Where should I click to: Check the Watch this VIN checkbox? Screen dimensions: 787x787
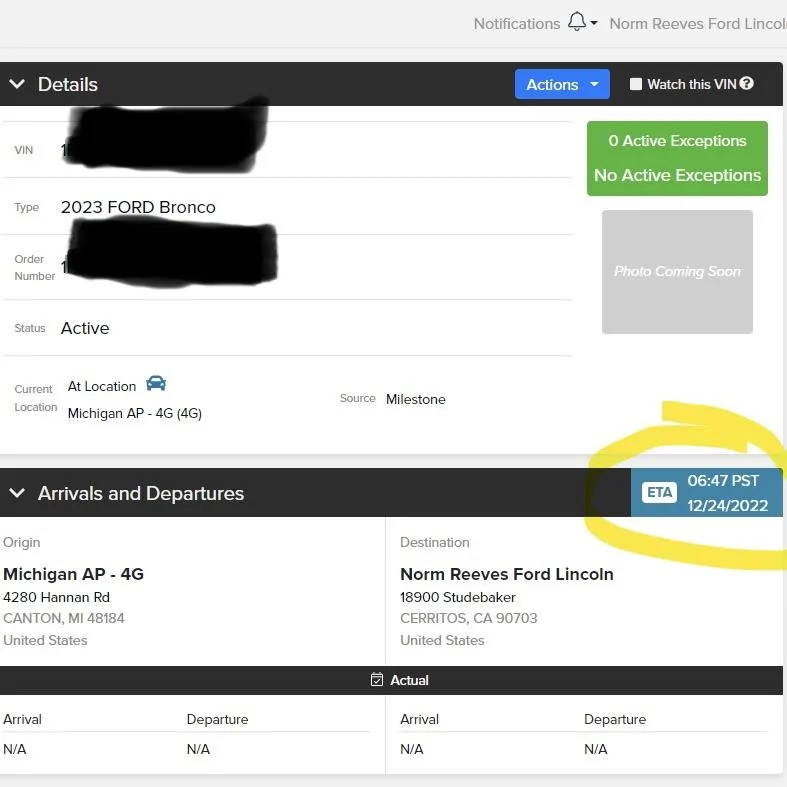point(635,84)
